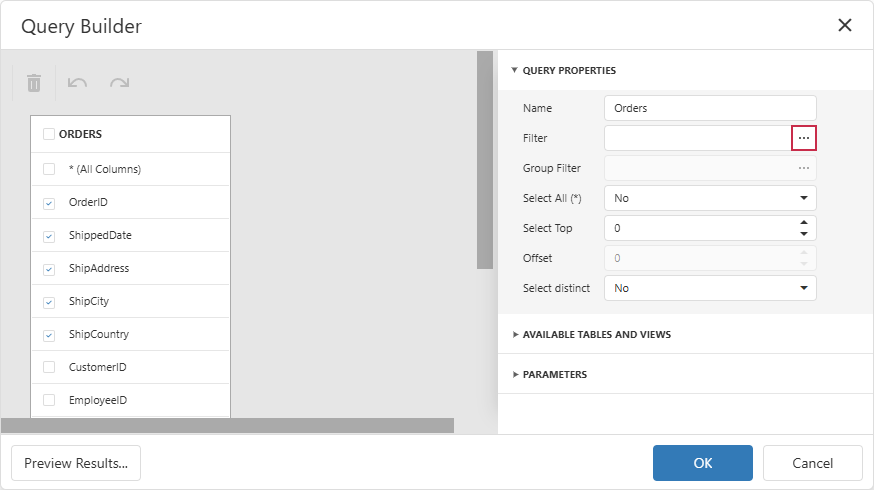Image resolution: width=874 pixels, height=490 pixels.
Task: Check the EmployeeID column checkbox
Action: [49, 400]
